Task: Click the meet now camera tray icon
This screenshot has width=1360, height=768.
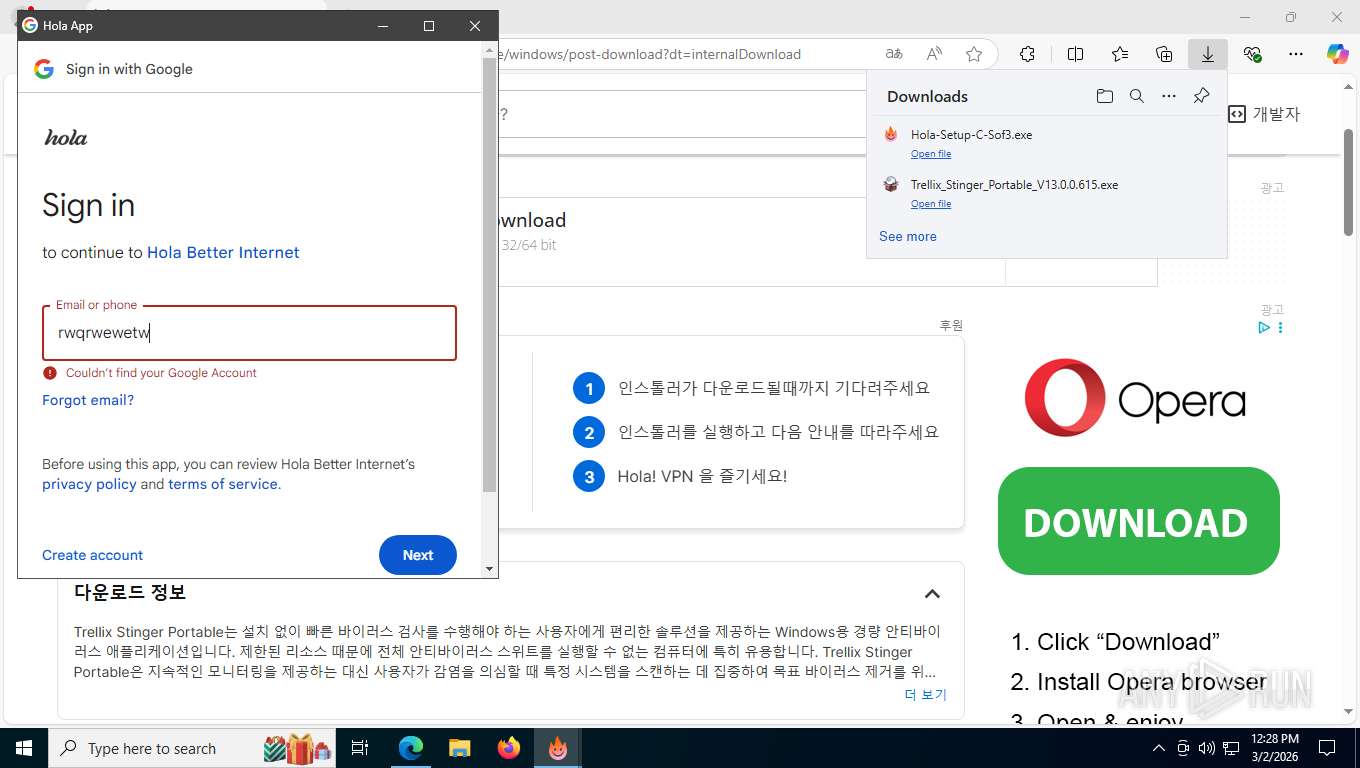Action: pyautogui.click(x=1183, y=748)
